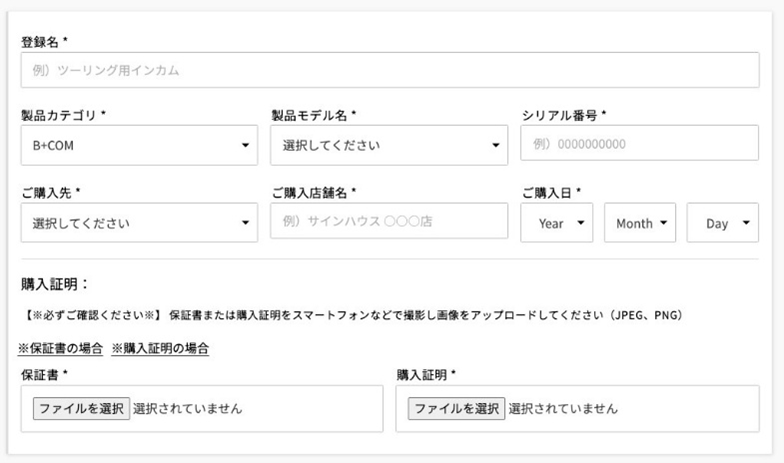Click the ご購入店舗名 text field

point(389,221)
